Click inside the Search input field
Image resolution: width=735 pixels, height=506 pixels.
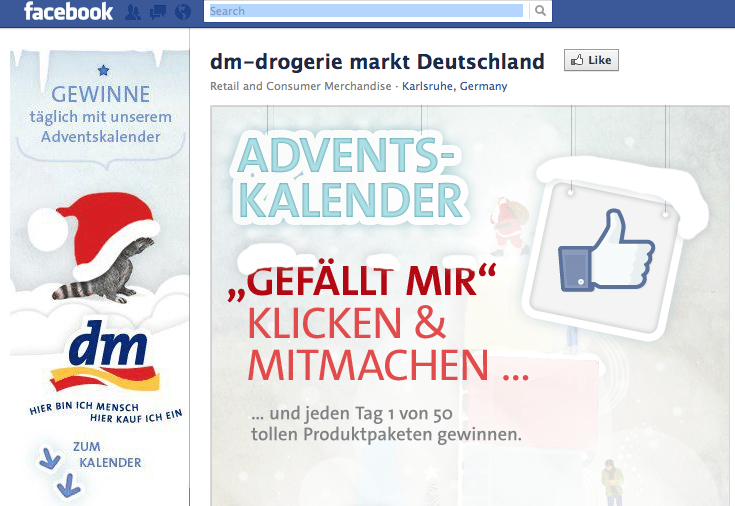tap(366, 11)
